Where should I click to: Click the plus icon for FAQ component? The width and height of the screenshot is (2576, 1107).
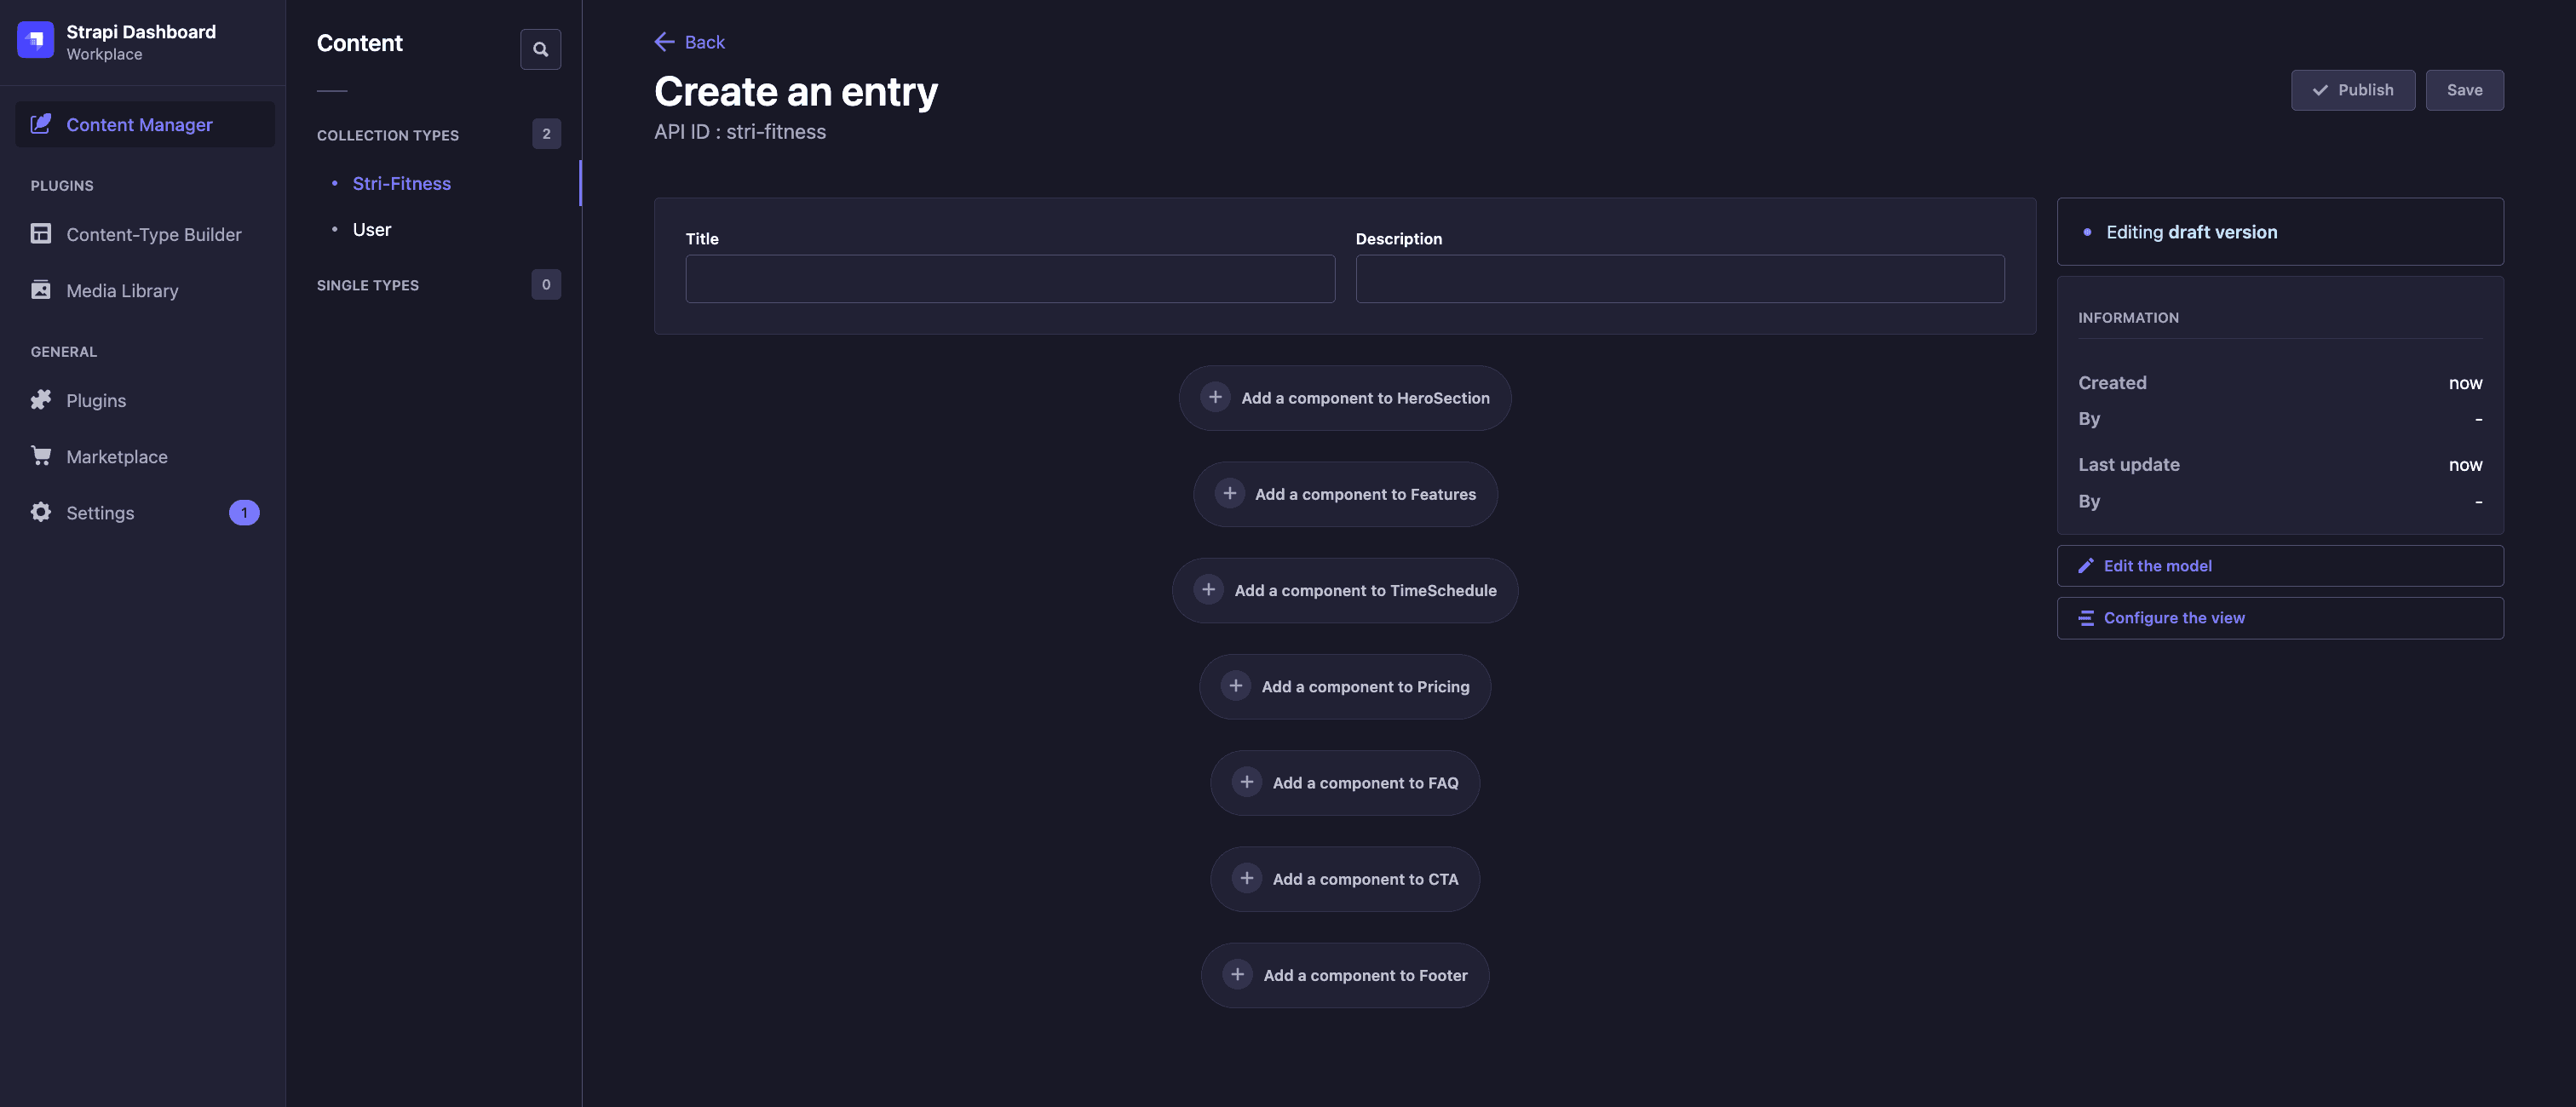point(1246,782)
